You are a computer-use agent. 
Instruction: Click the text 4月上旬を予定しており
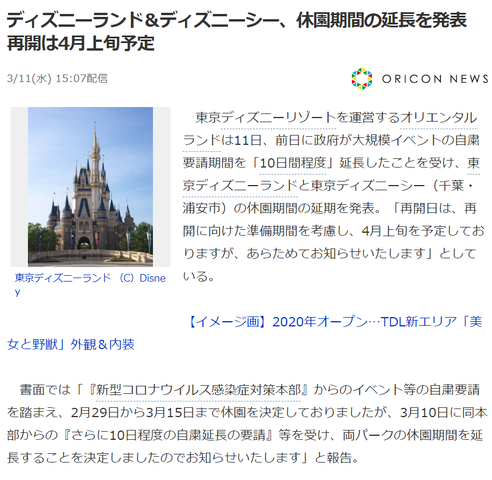pos(423,231)
